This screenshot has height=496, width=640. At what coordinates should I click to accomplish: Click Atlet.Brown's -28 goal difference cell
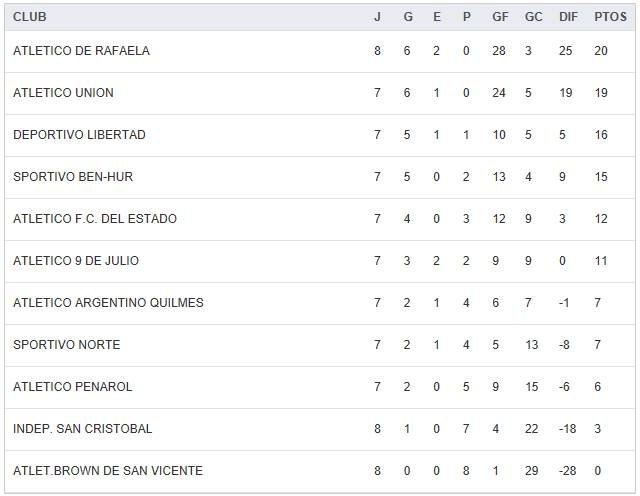tap(569, 471)
